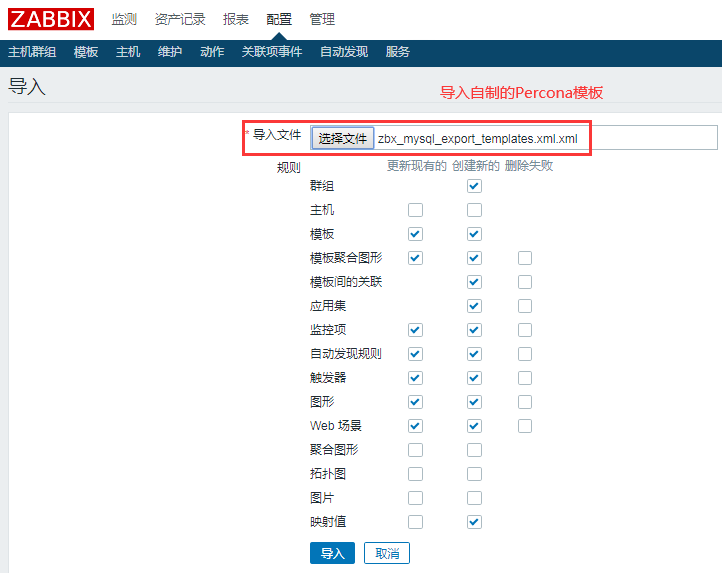This screenshot has width=722, height=573.
Task: Uncheck 更新现有的 for Web 场景
Action: (x=415, y=426)
